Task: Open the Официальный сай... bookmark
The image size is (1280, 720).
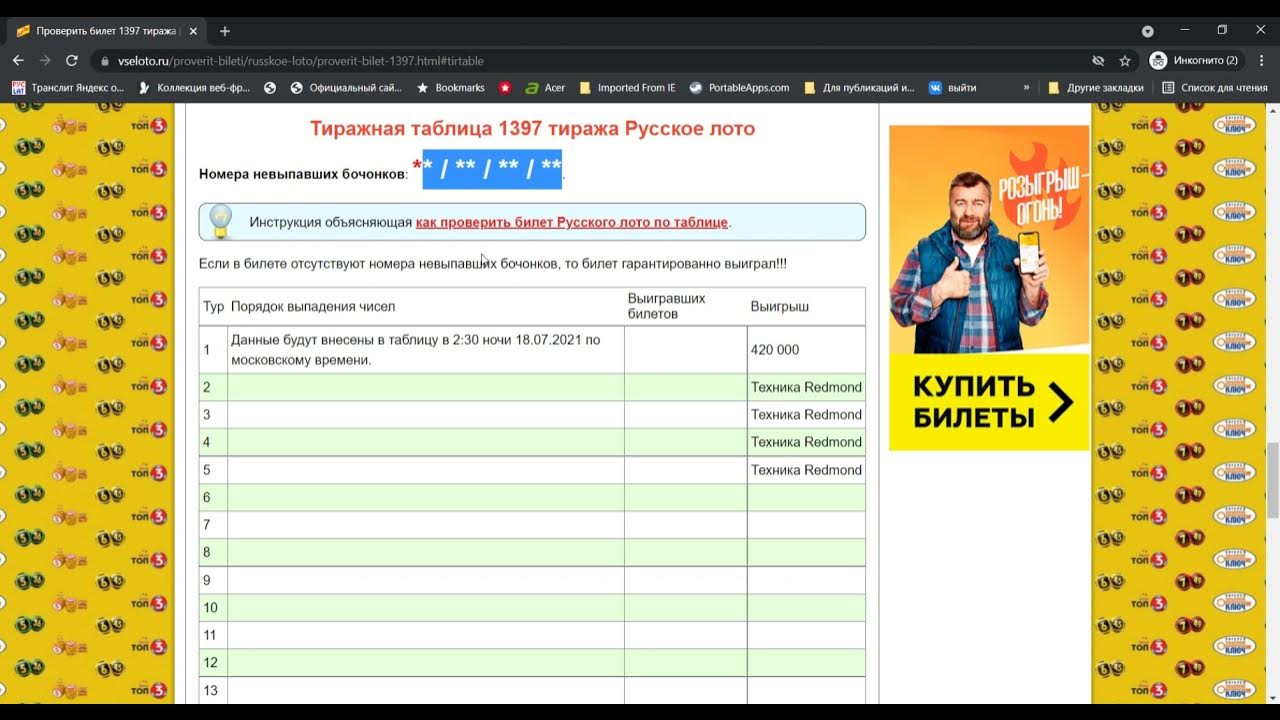Action: (346, 88)
